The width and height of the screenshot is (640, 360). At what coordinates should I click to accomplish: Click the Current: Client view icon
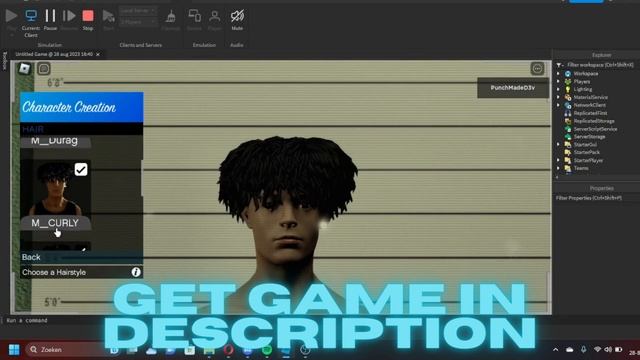31,16
